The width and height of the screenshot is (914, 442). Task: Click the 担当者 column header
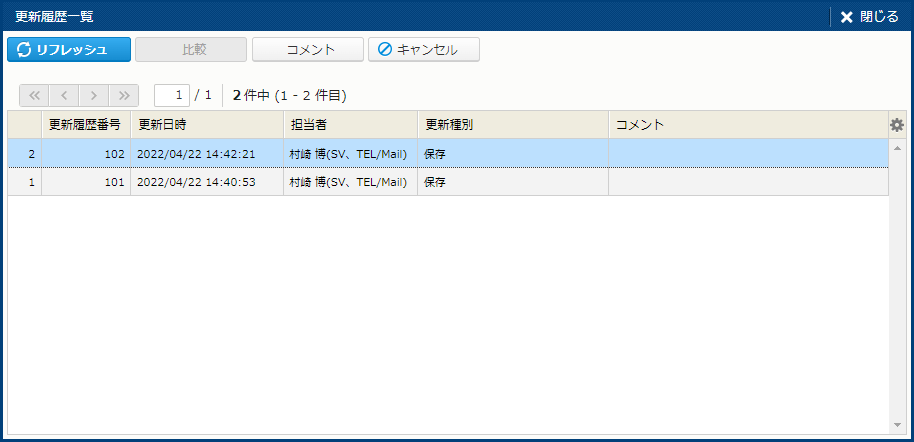[x=350, y=125]
